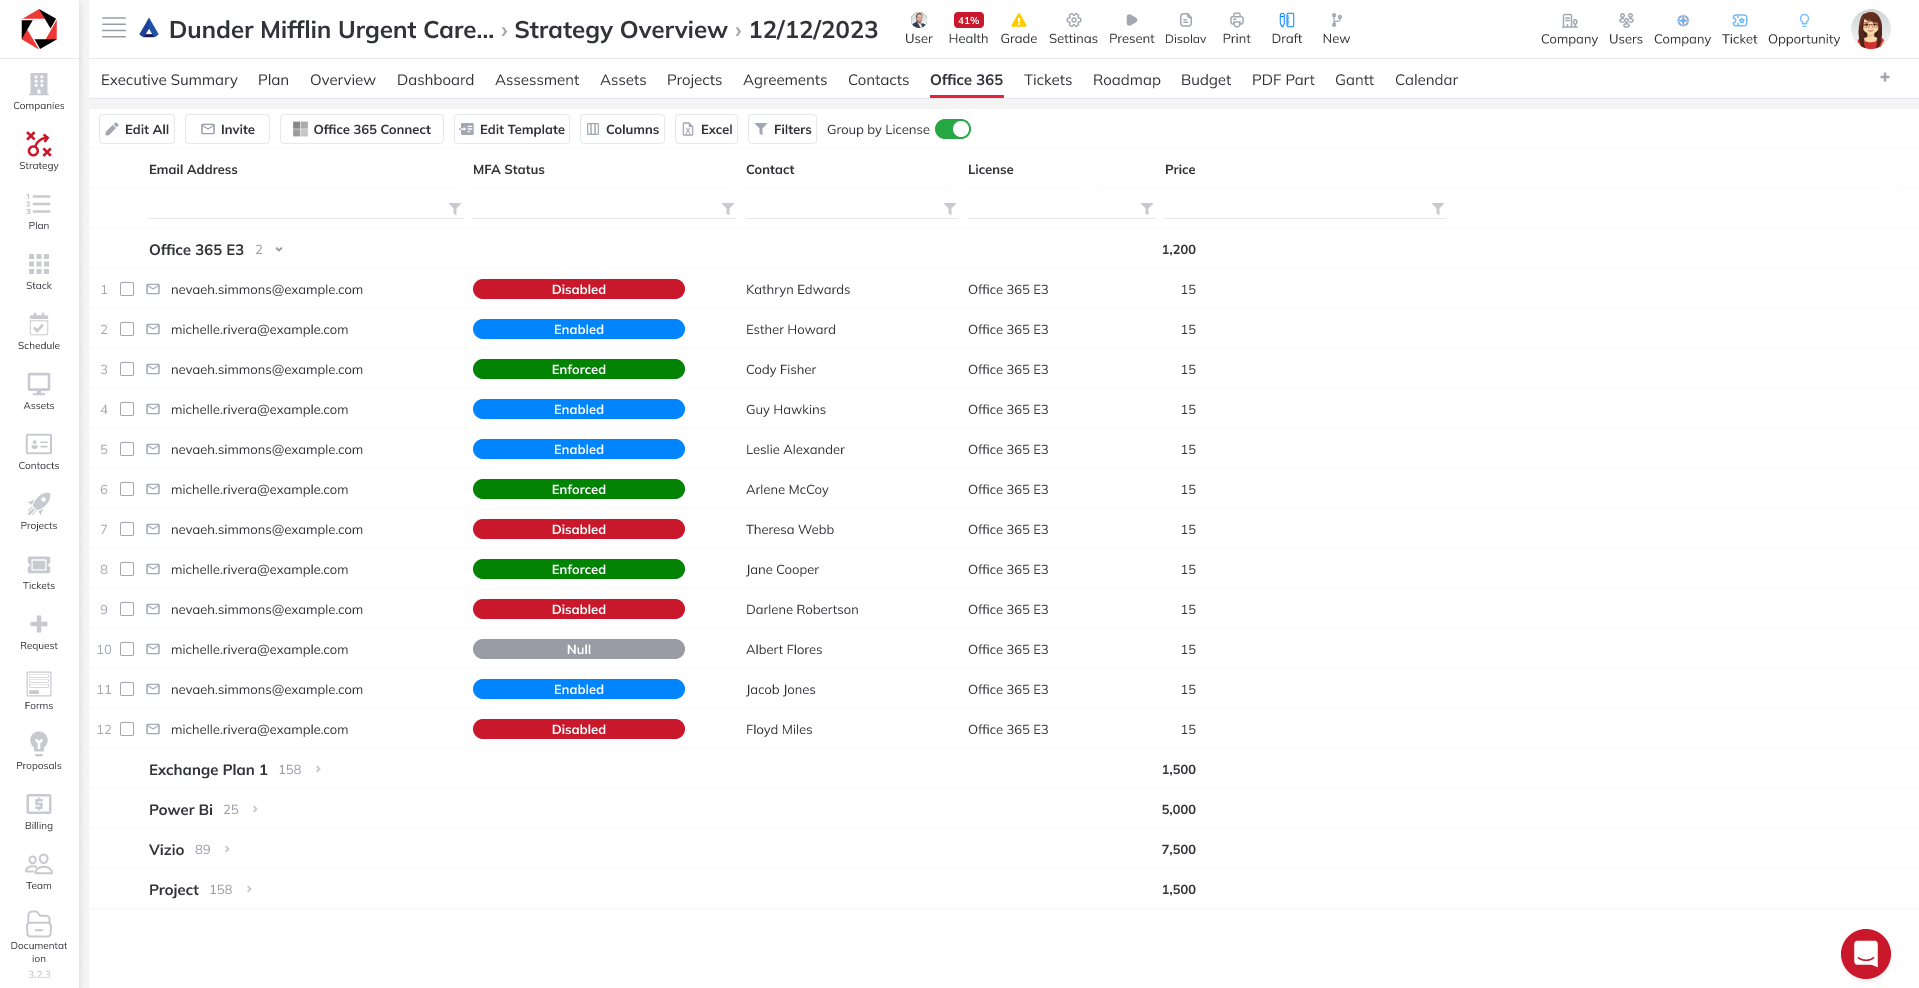Open the user profile avatar
Viewport: 1919px width, 988px height.
coord(1870,29)
